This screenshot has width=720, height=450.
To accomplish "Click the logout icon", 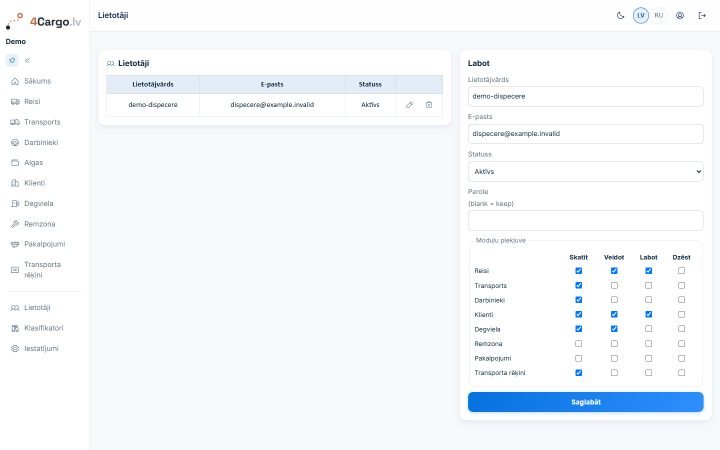I will [x=702, y=16].
